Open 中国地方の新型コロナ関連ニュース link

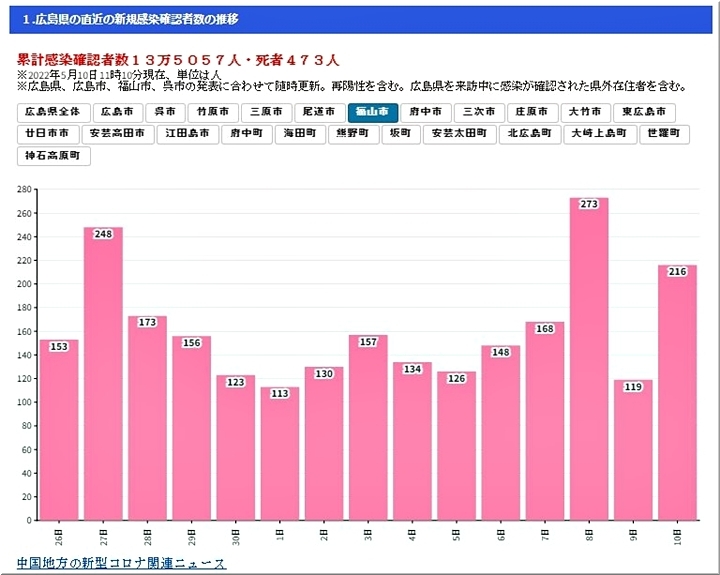(122, 565)
